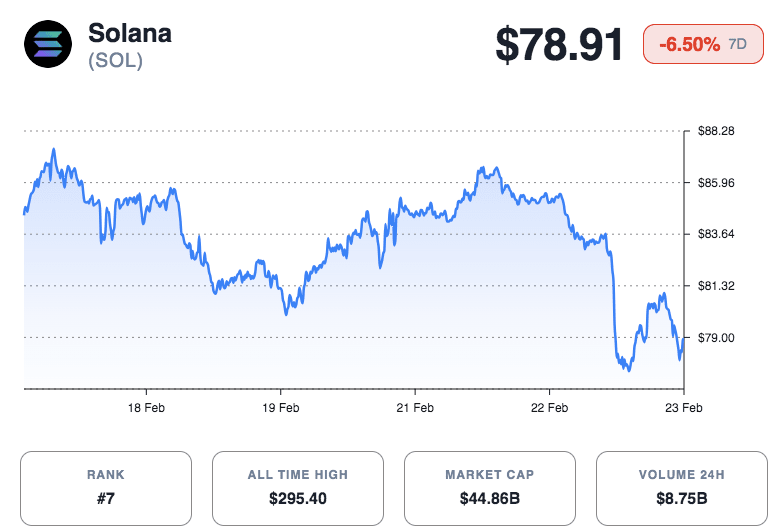The height and width of the screenshot is (531, 782).
Task: Click the 18 Feb date marker
Action: point(146,408)
